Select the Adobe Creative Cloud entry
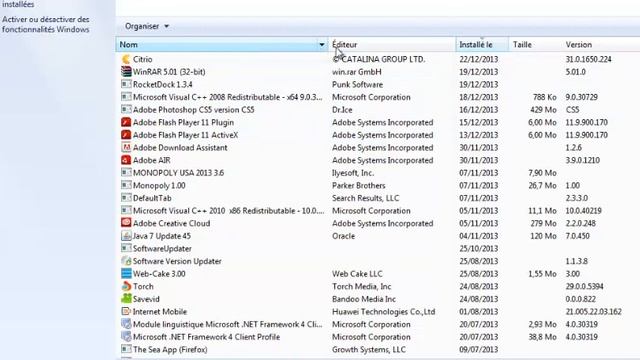The height and width of the screenshot is (360, 640). pyautogui.click(x=171, y=223)
